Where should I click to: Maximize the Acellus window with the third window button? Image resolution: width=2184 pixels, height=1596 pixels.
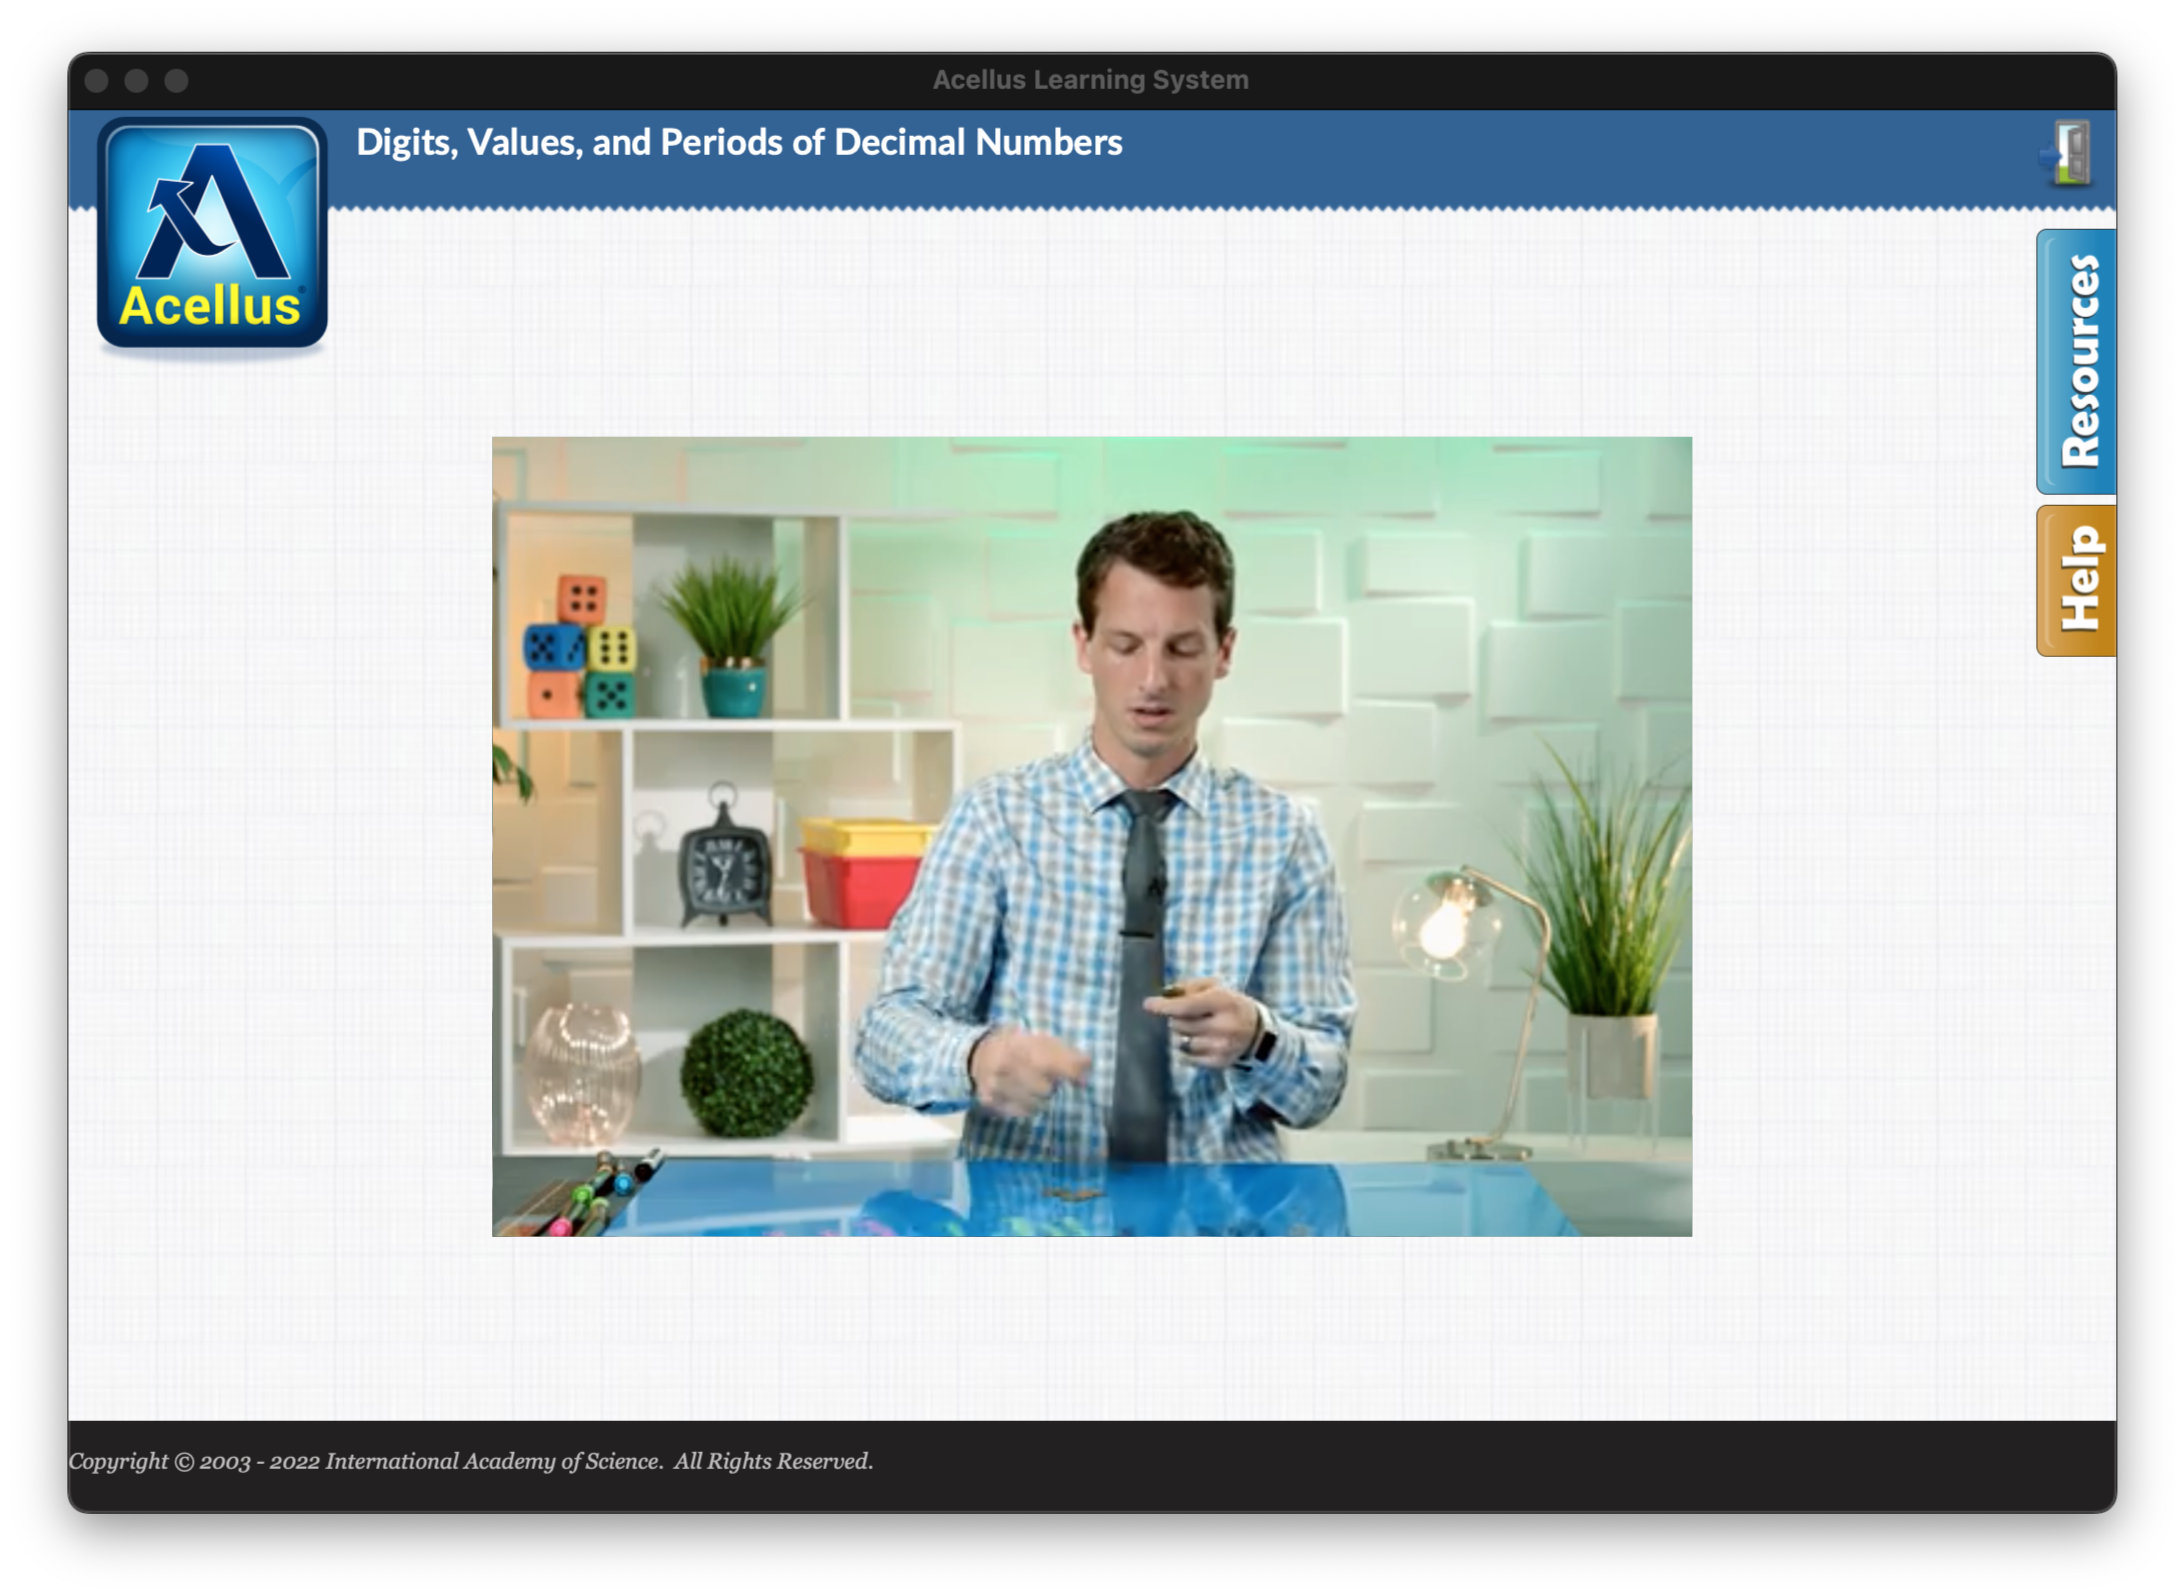click(177, 80)
